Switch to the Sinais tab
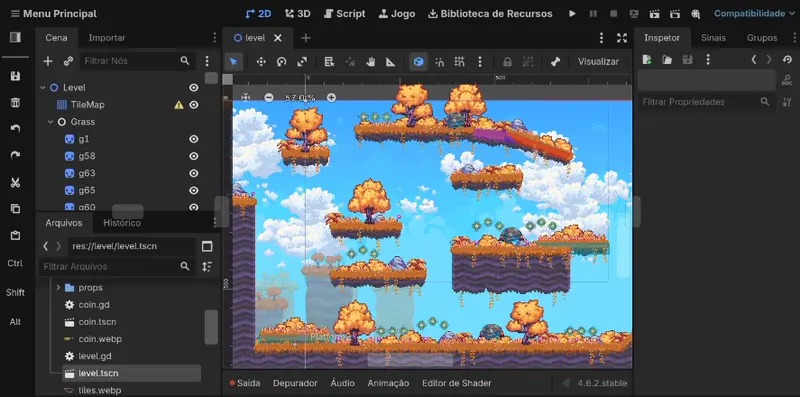This screenshot has height=397, width=800. [x=713, y=38]
